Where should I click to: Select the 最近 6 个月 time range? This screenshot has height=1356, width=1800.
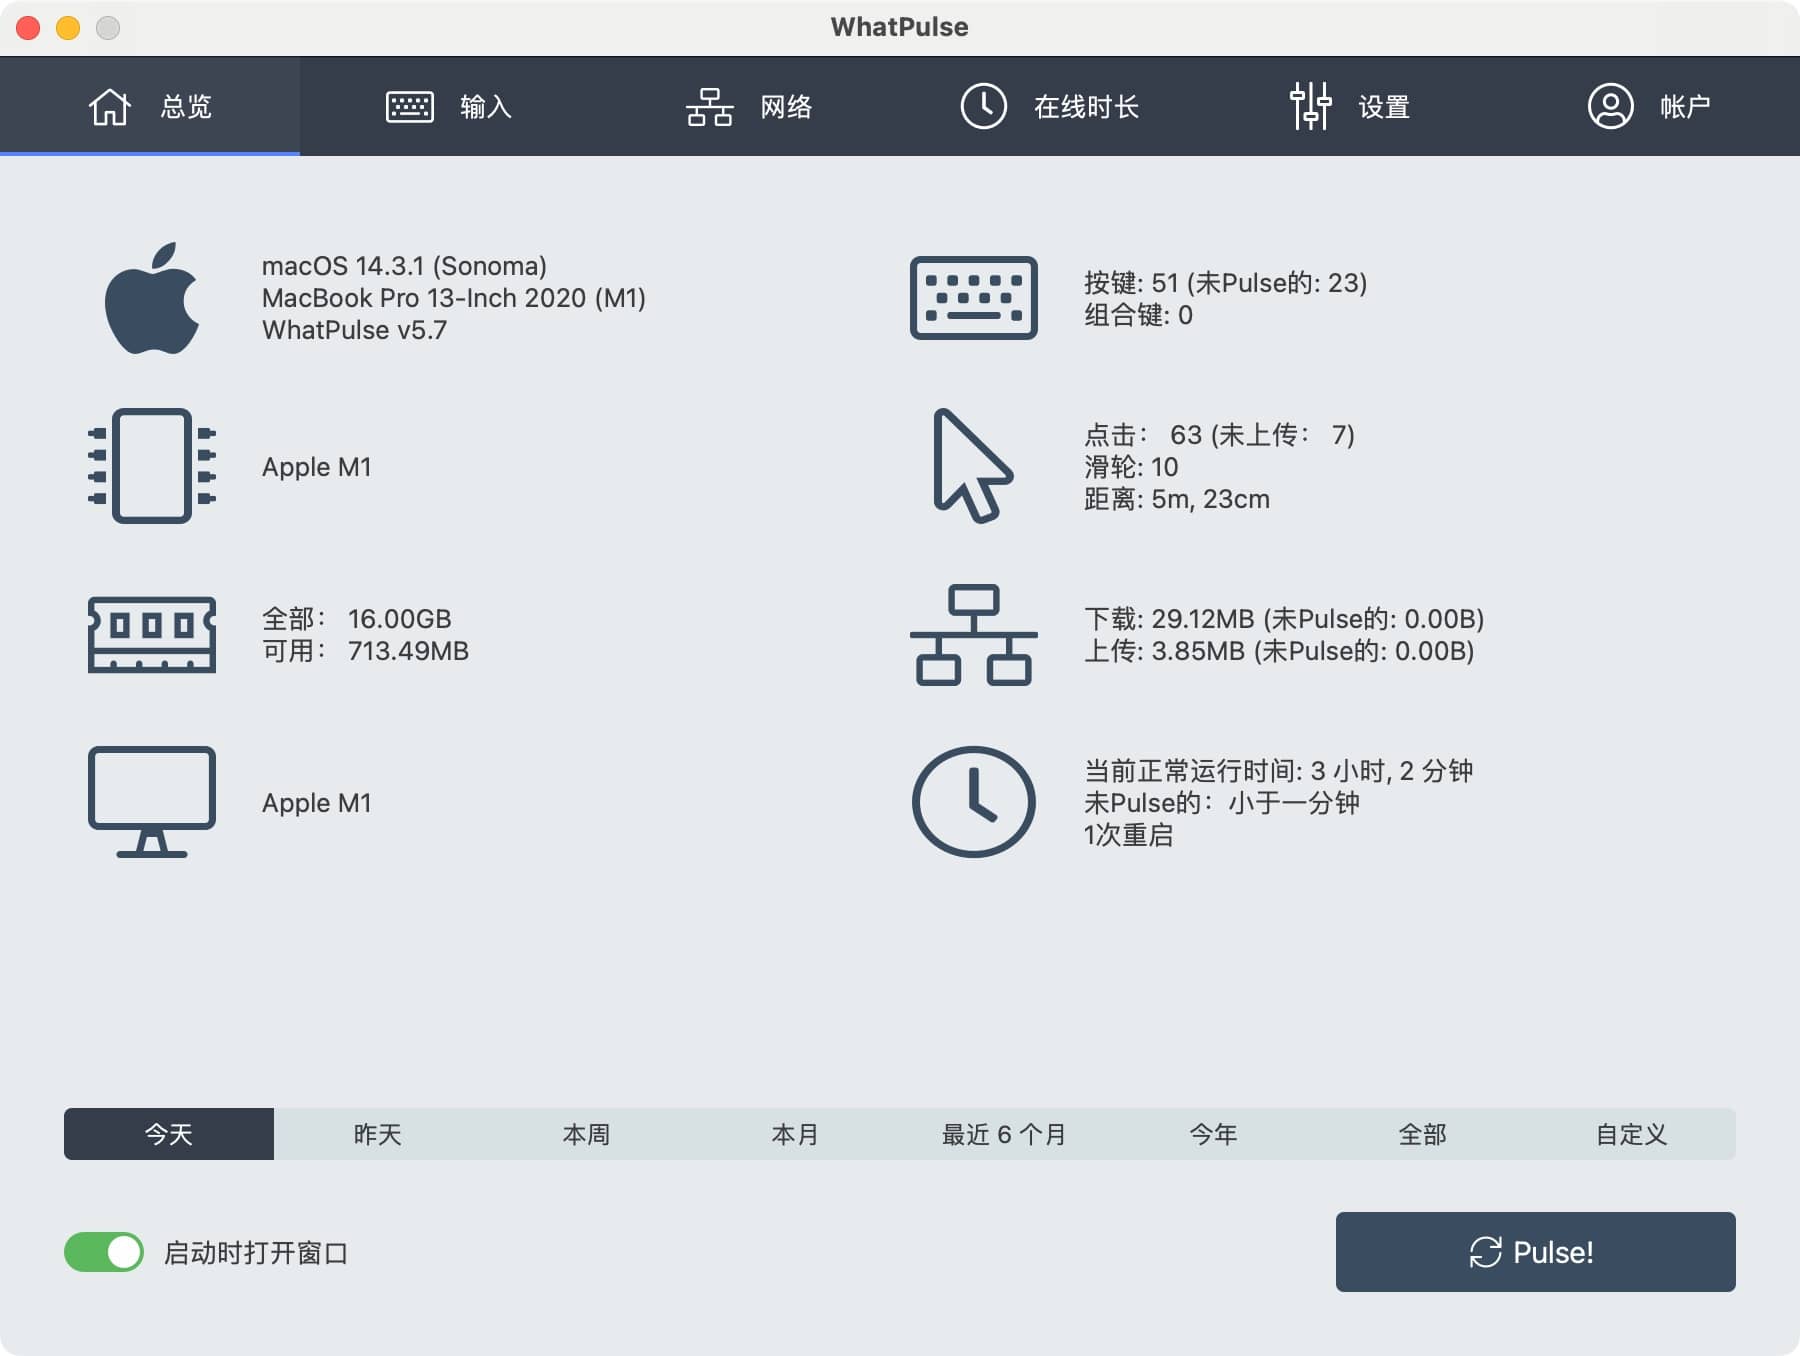click(1005, 1134)
